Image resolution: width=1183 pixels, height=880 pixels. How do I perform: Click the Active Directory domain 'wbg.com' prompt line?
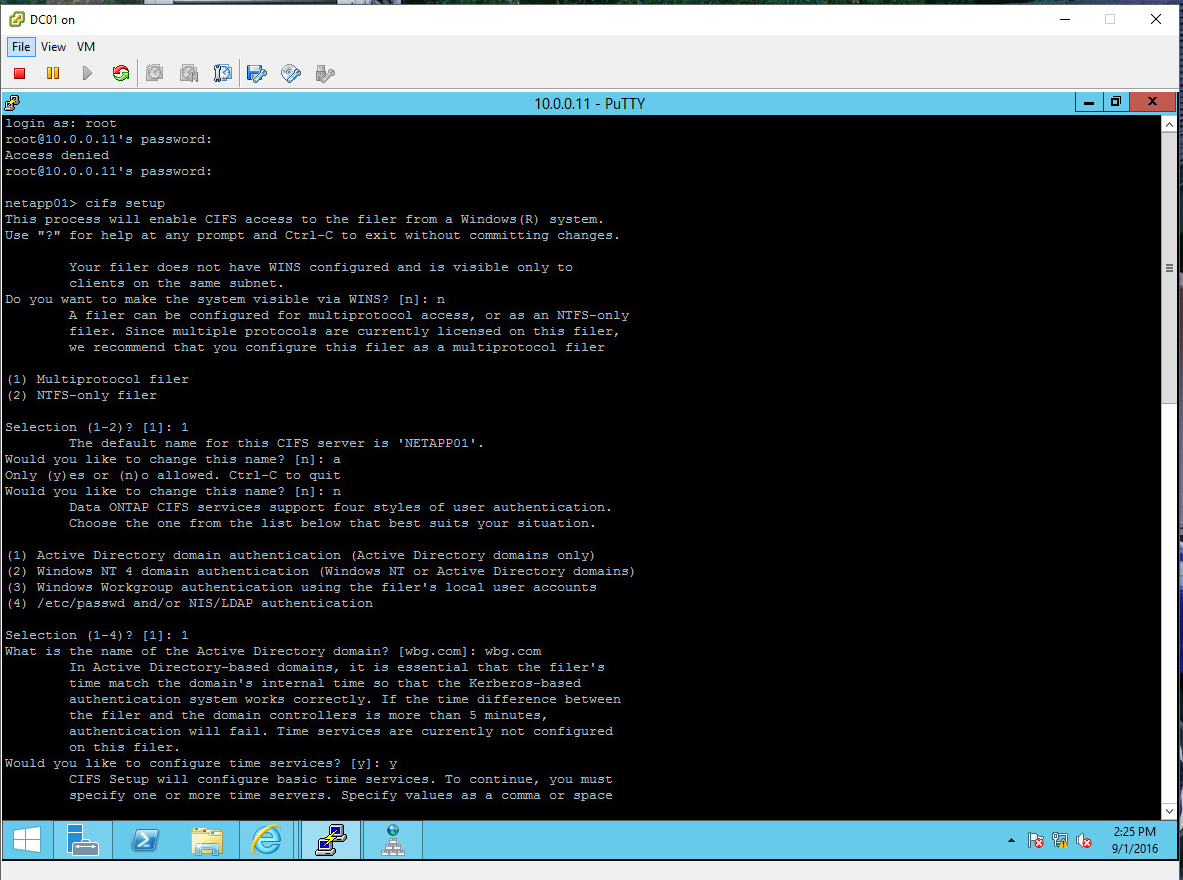click(273, 651)
